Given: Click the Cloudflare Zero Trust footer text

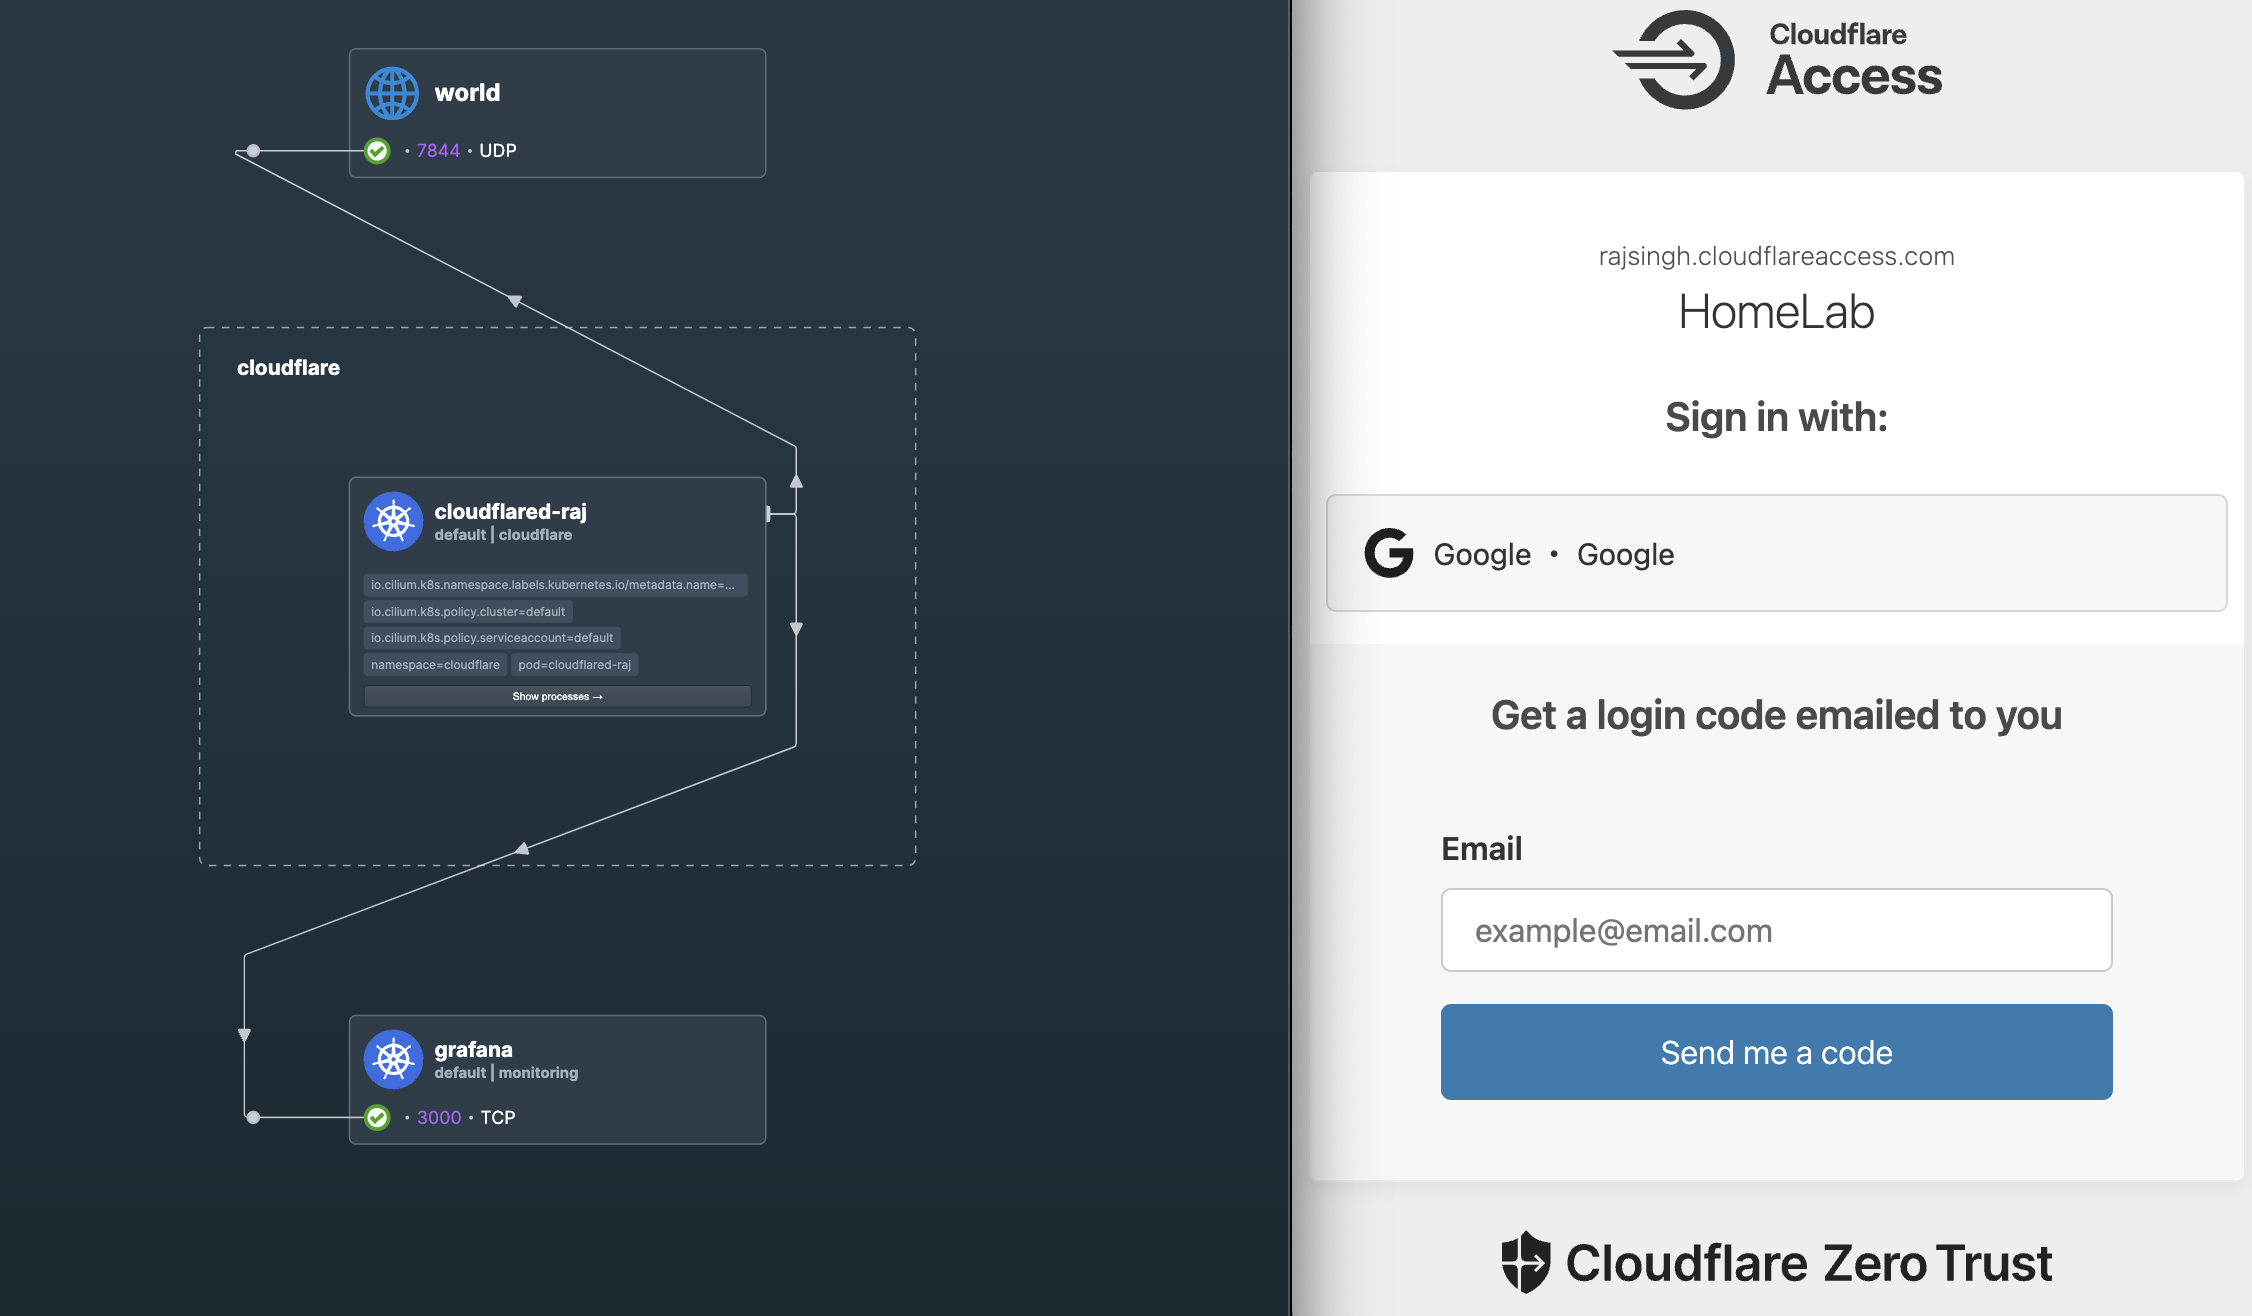Looking at the screenshot, I should [x=1808, y=1262].
